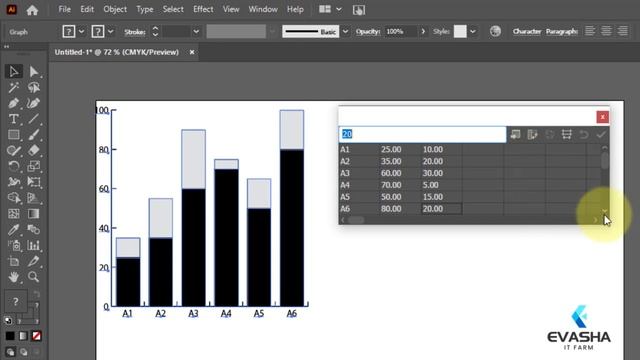640x360 pixels.
Task: Open the Stroke color dropdown arrow
Action: [x=110, y=31]
